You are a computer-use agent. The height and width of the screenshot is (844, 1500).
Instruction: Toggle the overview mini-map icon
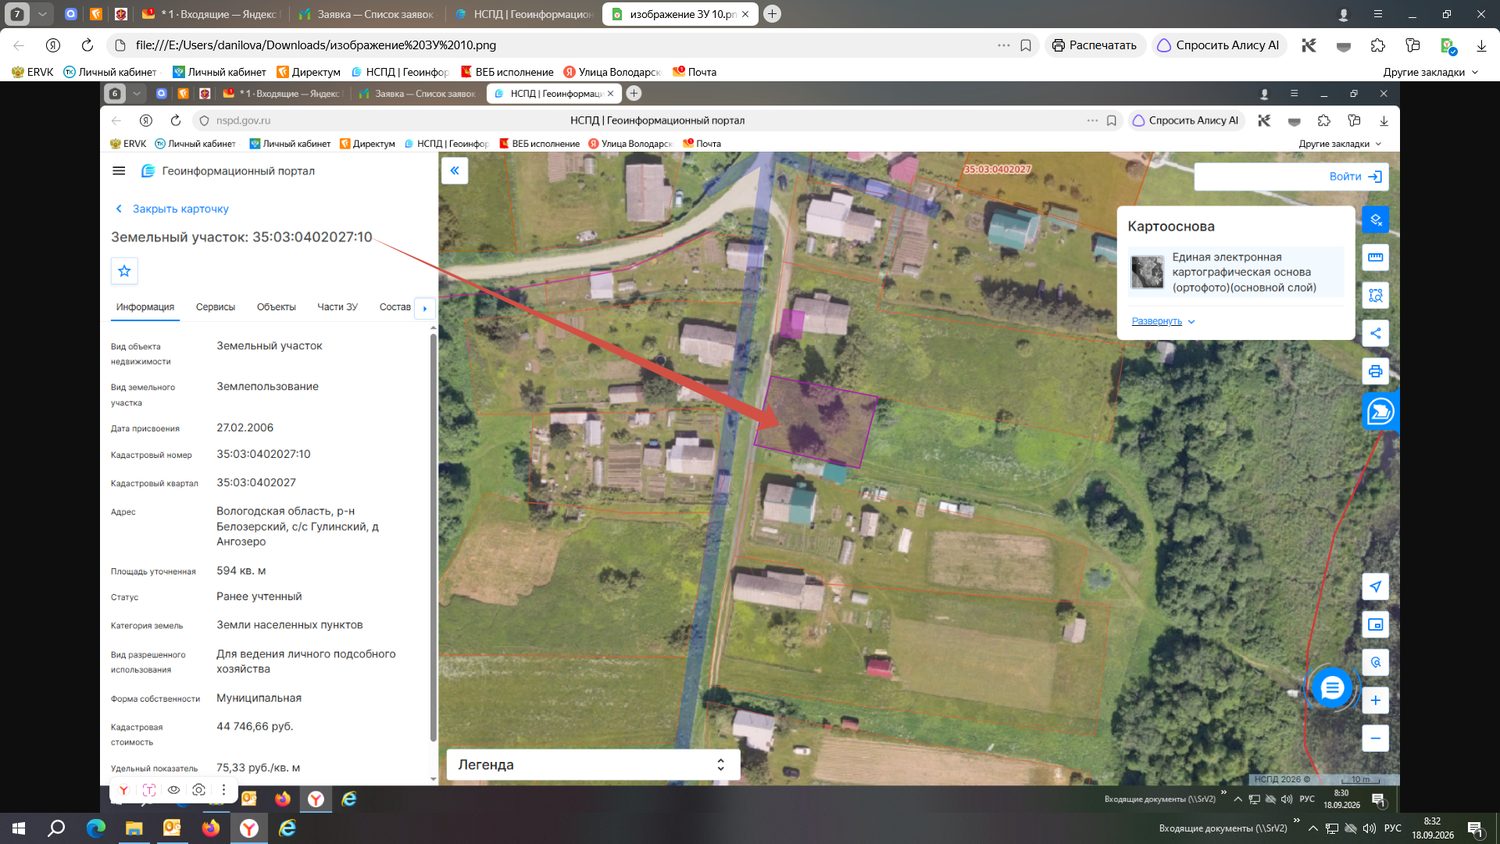click(x=1375, y=625)
